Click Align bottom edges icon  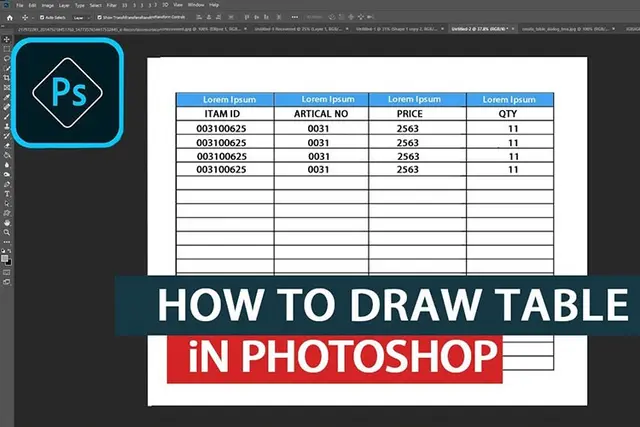267,17
